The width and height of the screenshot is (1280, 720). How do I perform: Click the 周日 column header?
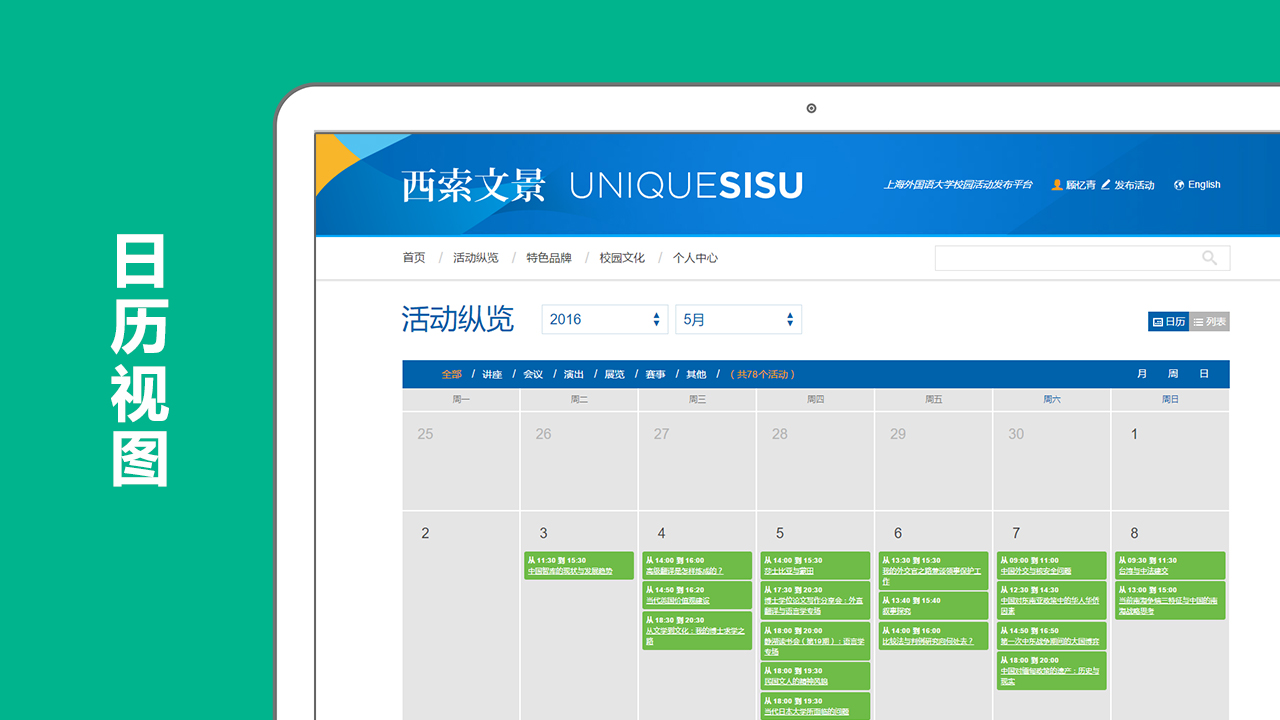tap(1170, 399)
